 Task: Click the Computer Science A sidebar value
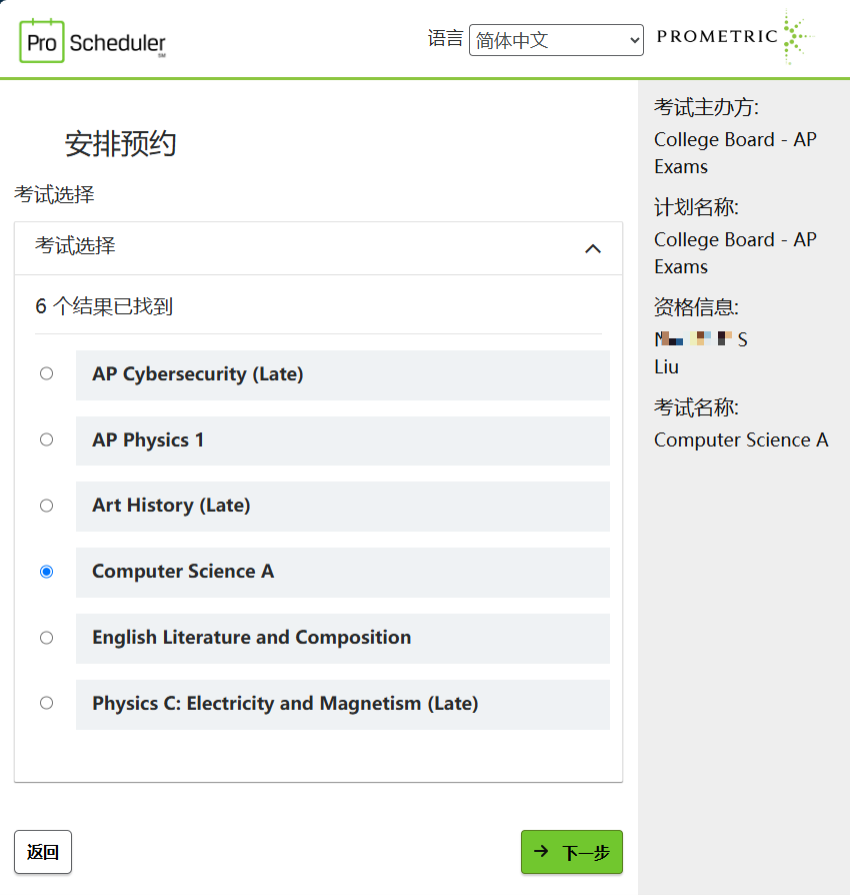[741, 440]
